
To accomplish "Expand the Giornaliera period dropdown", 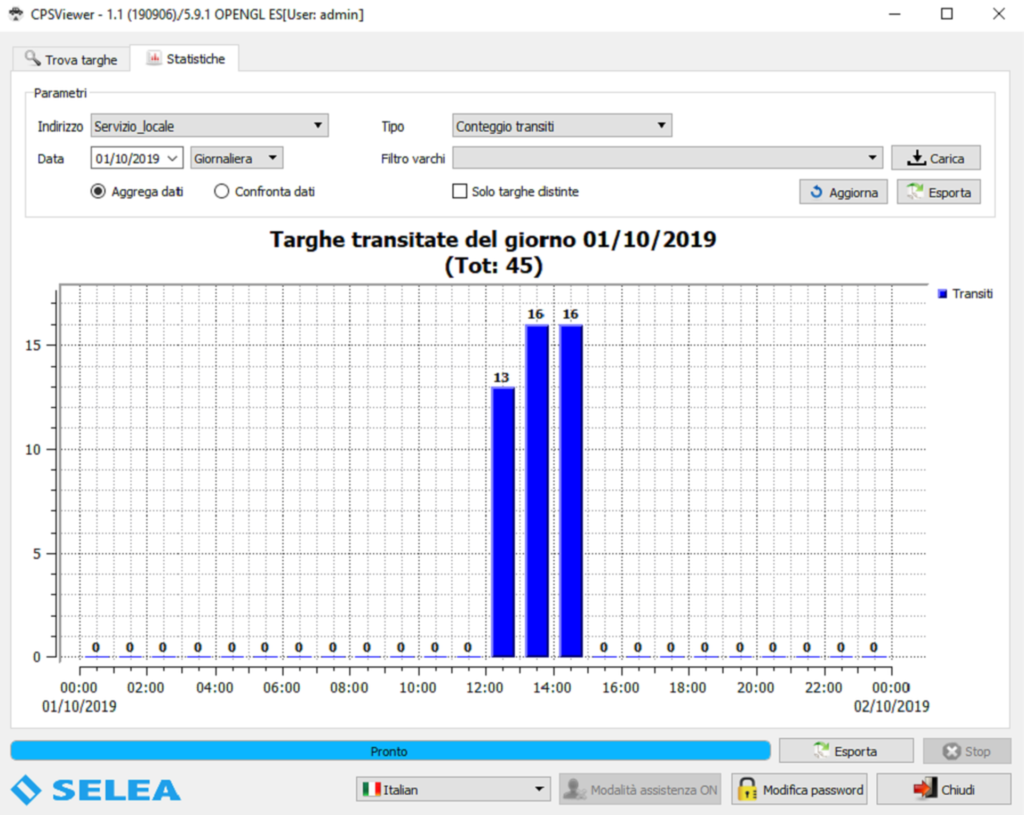I will point(236,158).
